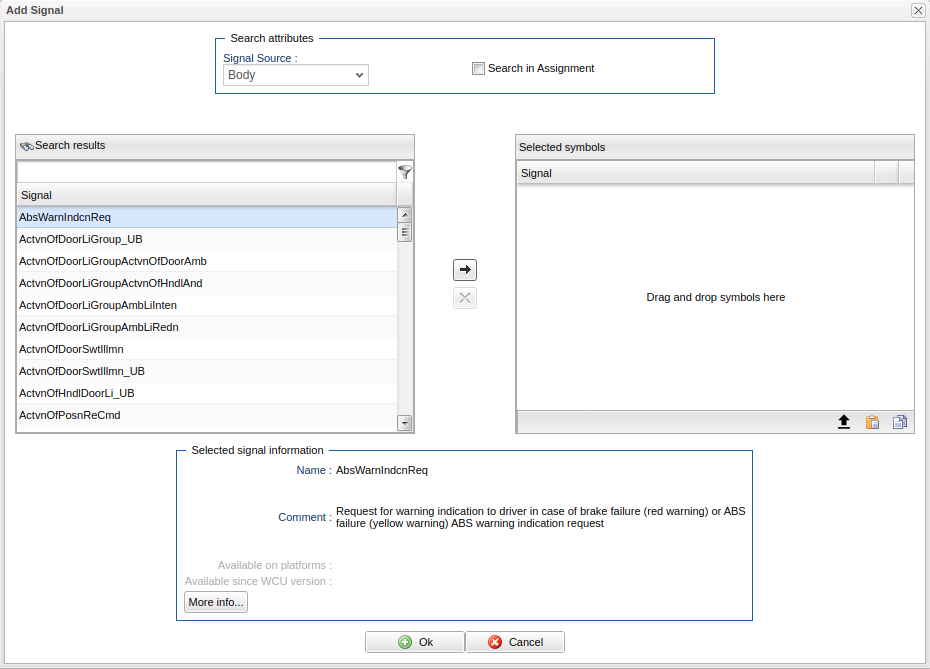
Task: Click the Signal column header in Selected symbols
Action: (695, 173)
